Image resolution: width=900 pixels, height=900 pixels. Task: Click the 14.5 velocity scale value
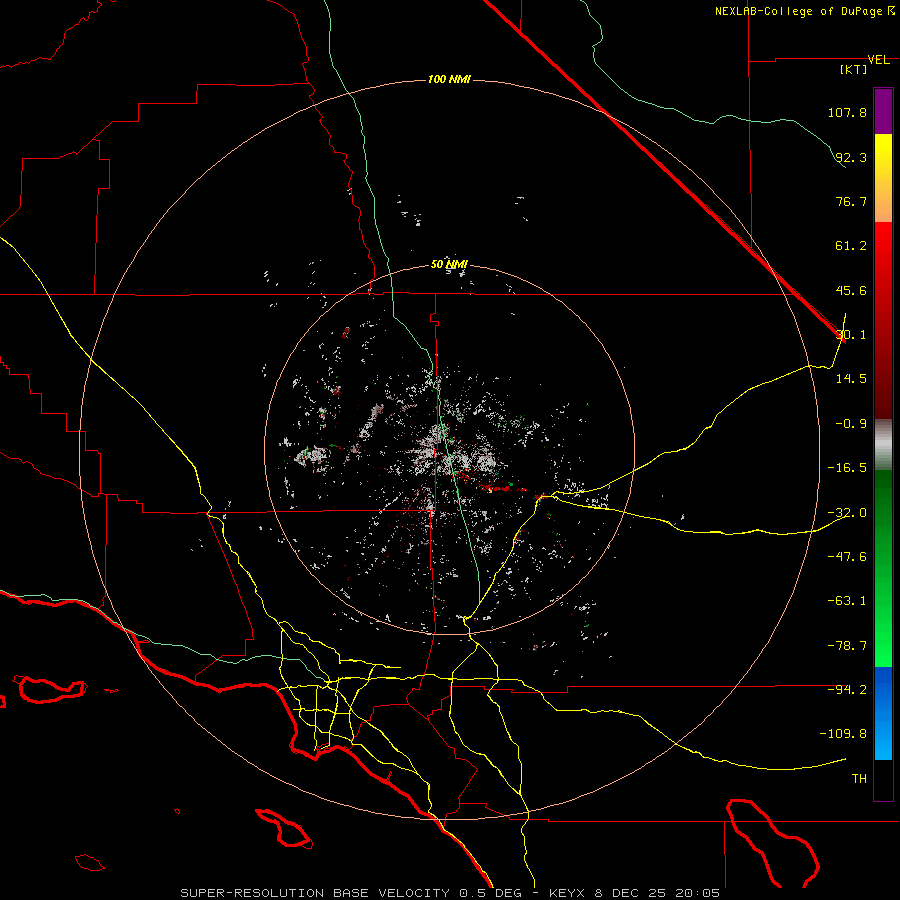(x=851, y=378)
